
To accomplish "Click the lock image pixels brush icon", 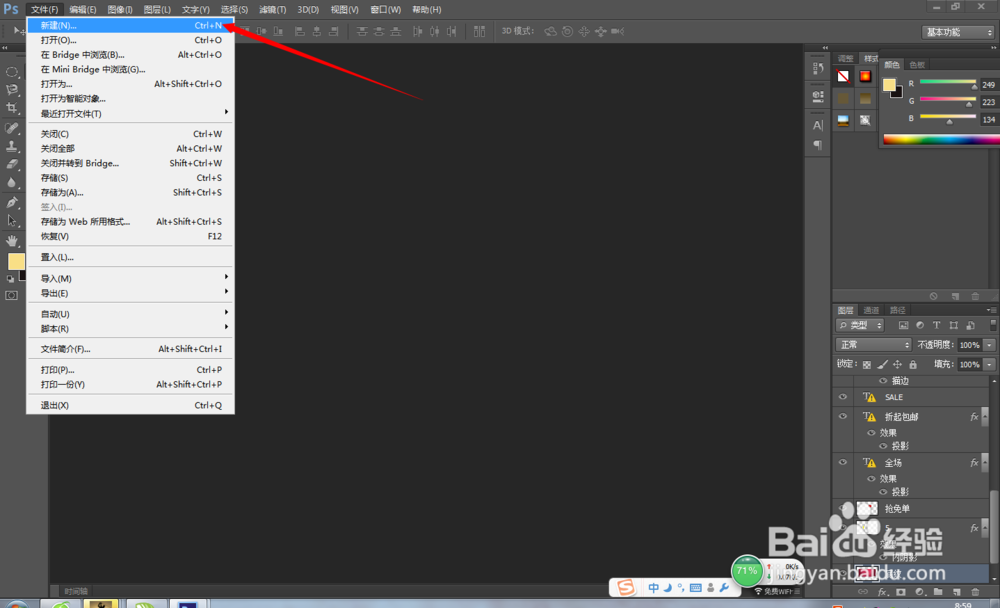I will tap(882, 364).
